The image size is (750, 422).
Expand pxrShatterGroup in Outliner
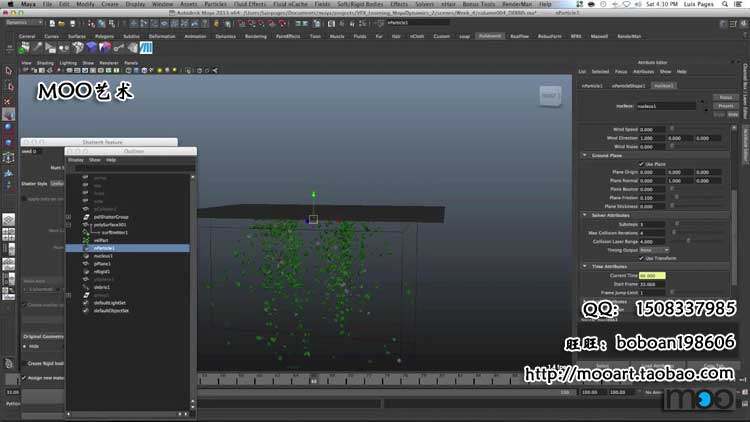(68, 217)
